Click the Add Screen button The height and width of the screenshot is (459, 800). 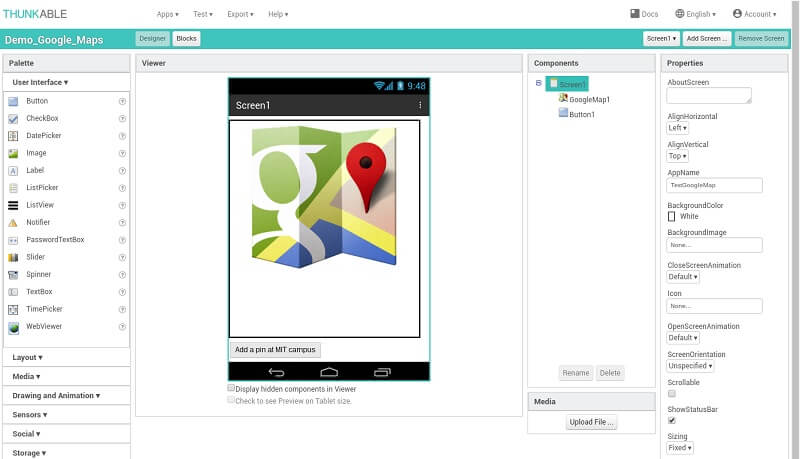point(707,39)
